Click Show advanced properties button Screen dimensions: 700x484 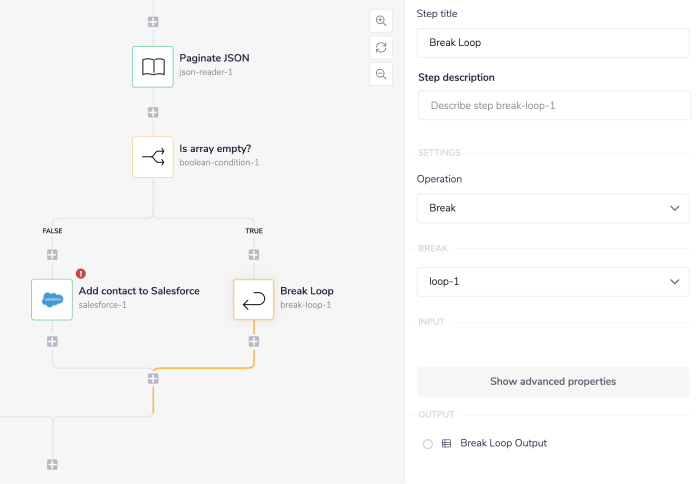[x=553, y=381]
